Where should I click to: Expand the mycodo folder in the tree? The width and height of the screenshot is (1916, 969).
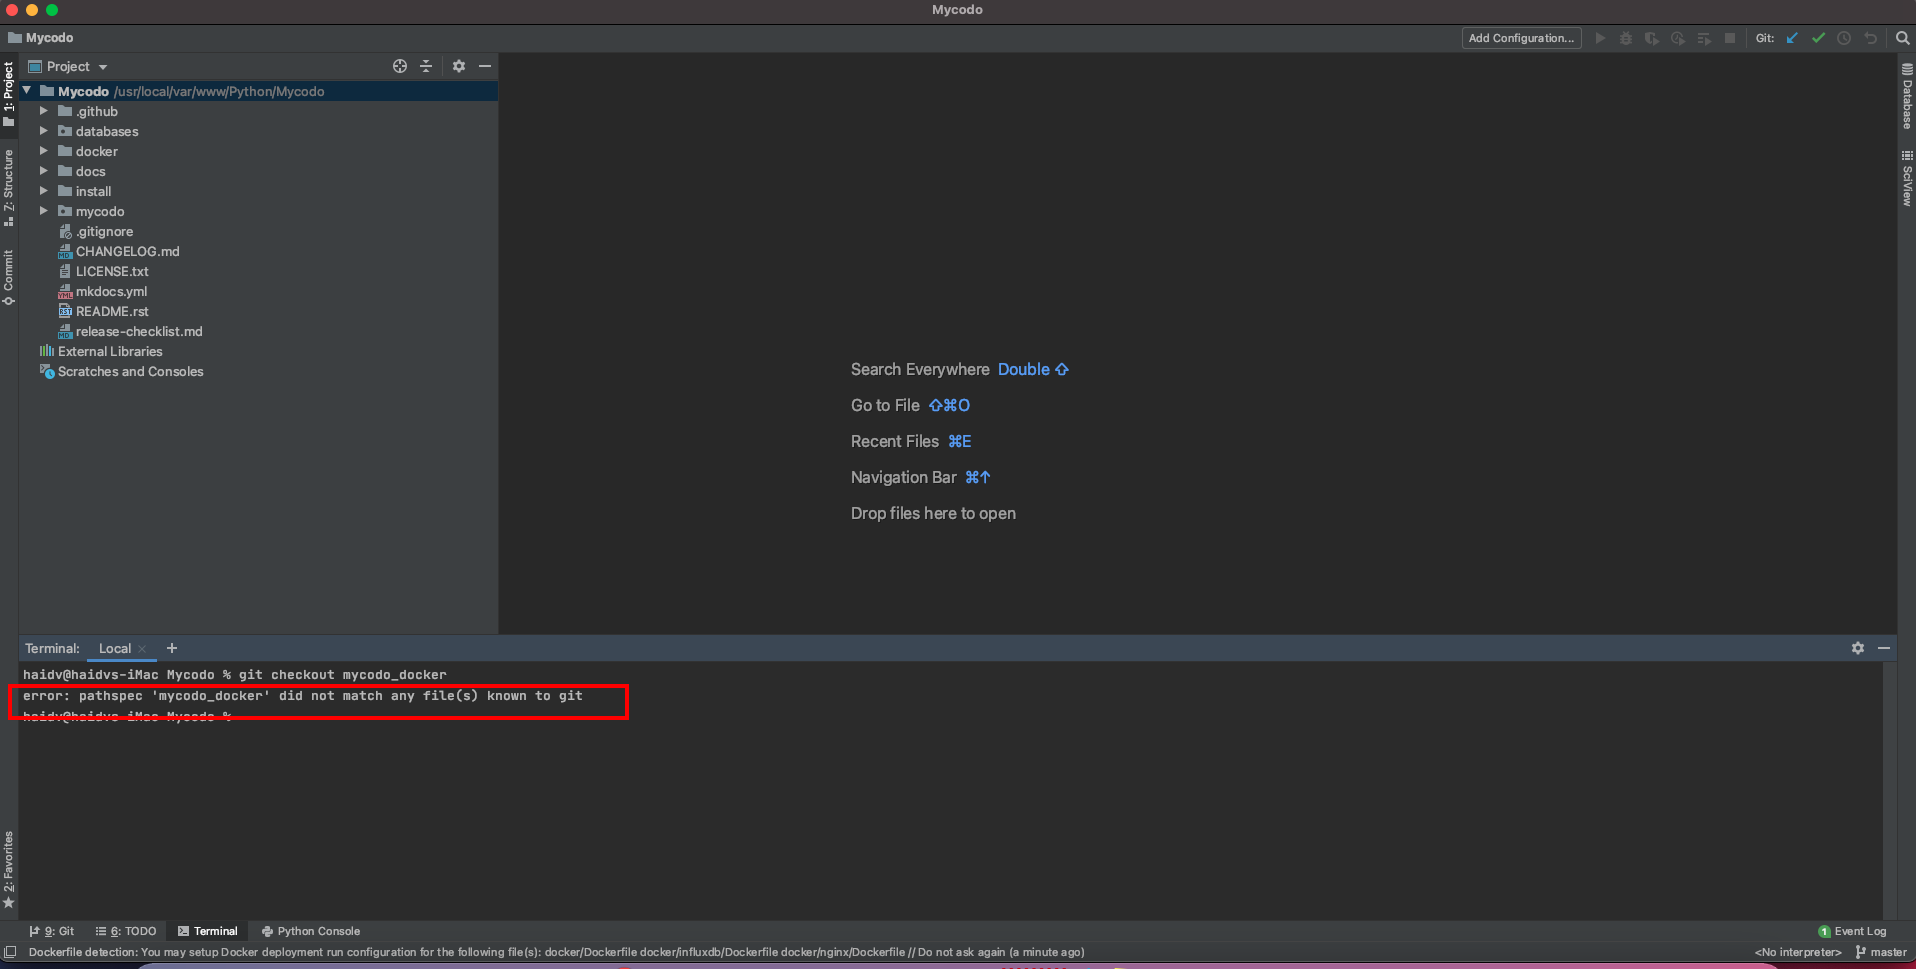[x=43, y=211]
